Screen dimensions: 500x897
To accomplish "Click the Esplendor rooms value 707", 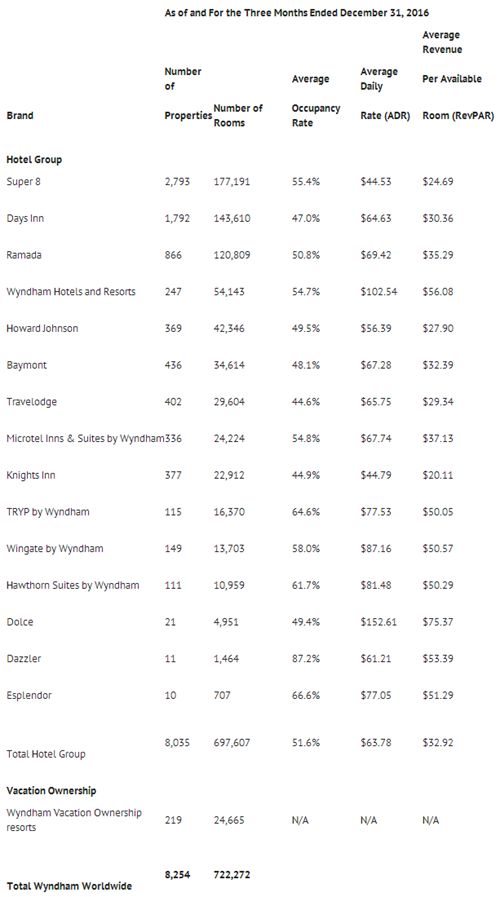I will tap(222, 695).
